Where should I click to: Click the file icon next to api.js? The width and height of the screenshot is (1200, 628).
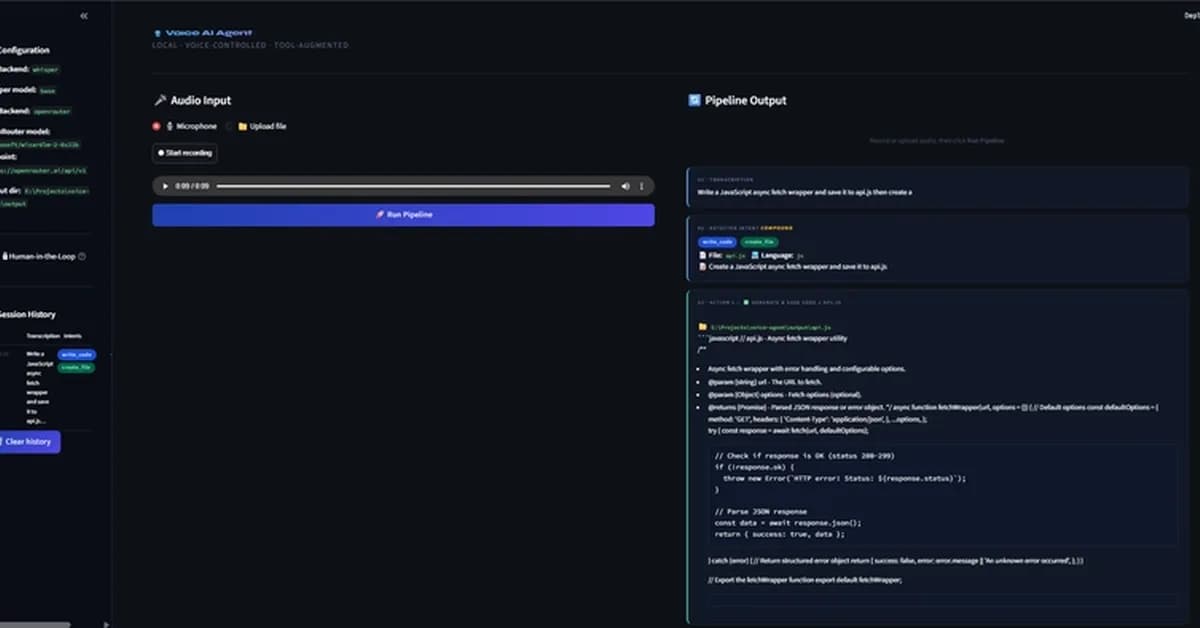[x=703, y=255]
